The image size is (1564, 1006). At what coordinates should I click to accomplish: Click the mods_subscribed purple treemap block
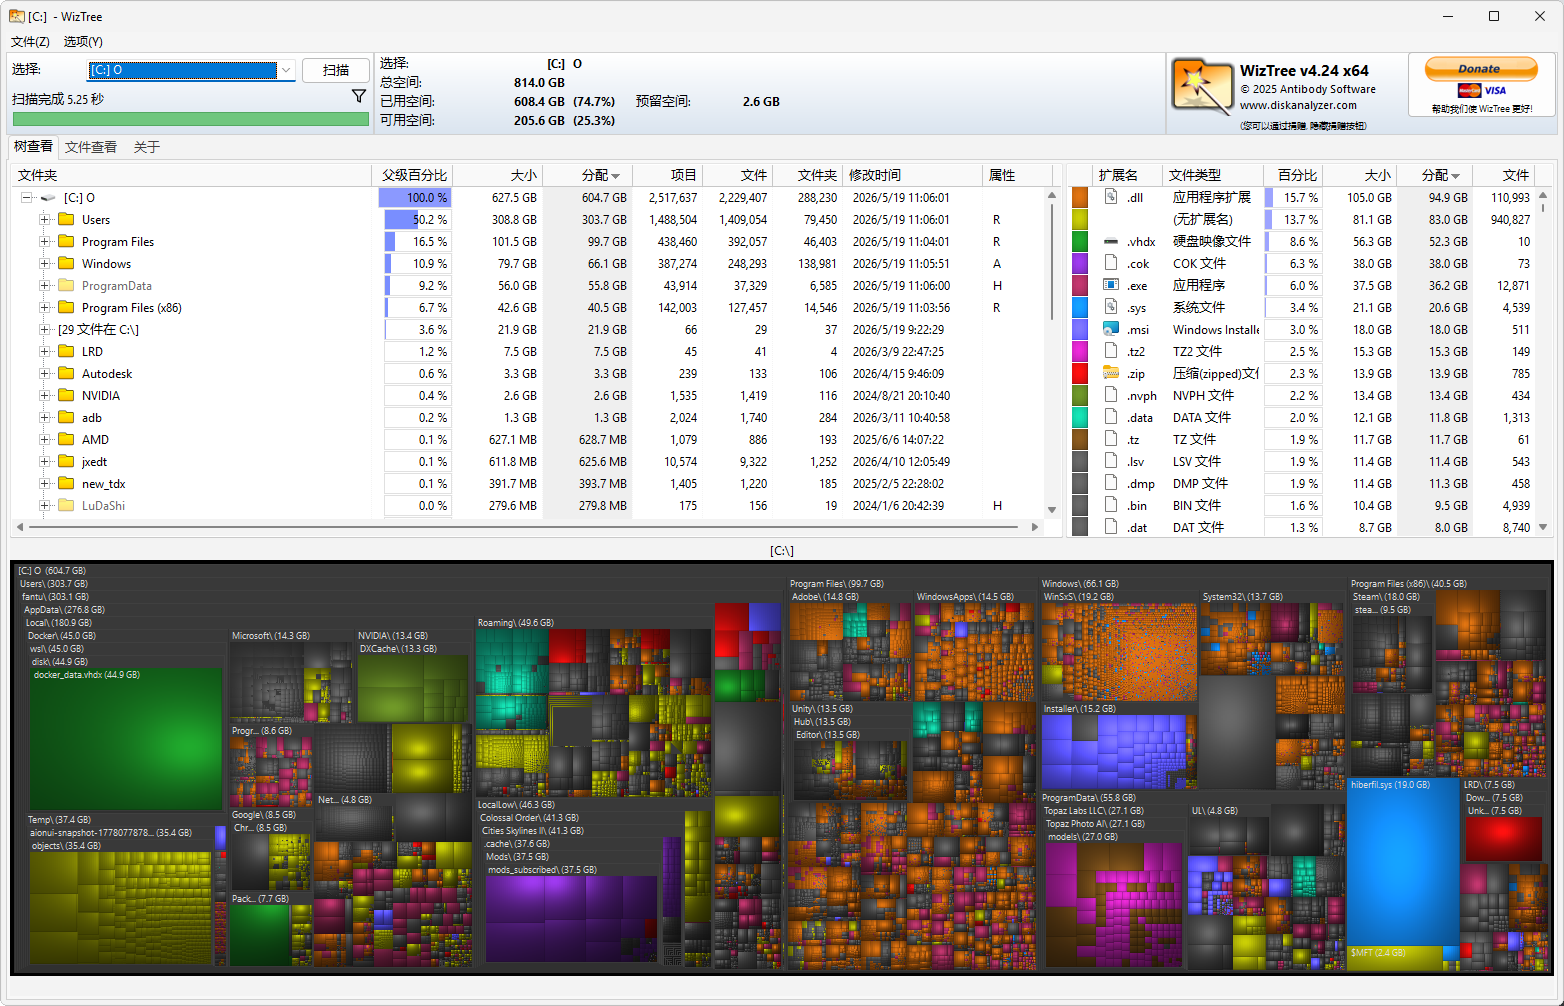572,918
